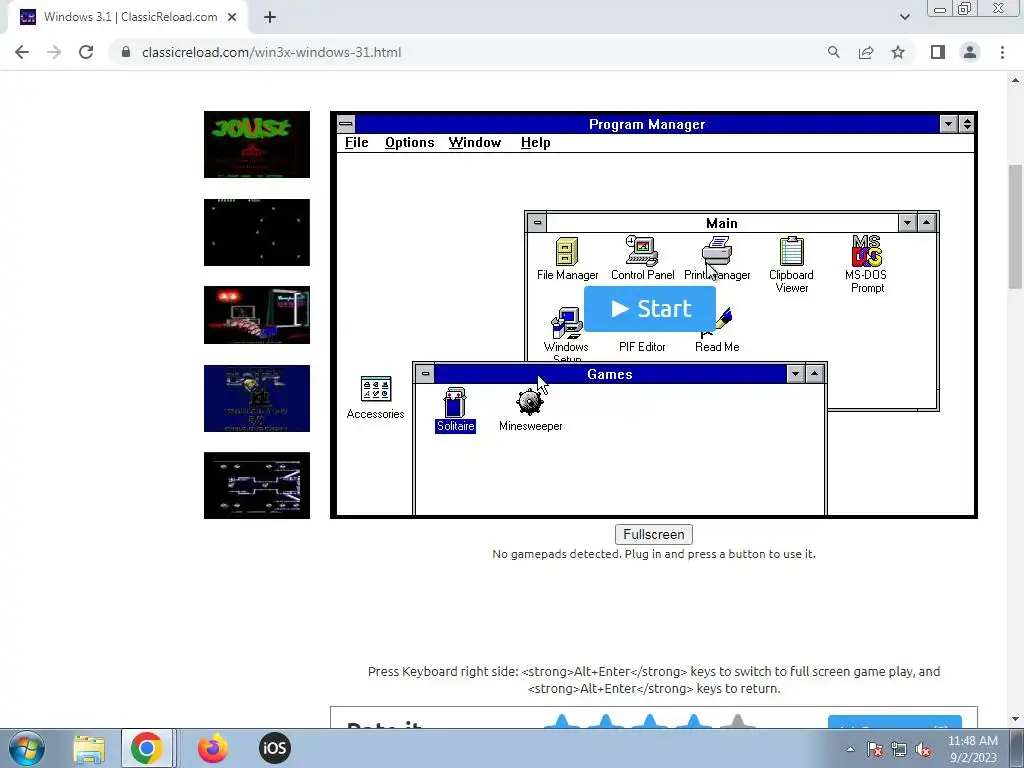The width and height of the screenshot is (1024, 768).
Task: Select the Minesweeper game icon
Action: (x=530, y=409)
